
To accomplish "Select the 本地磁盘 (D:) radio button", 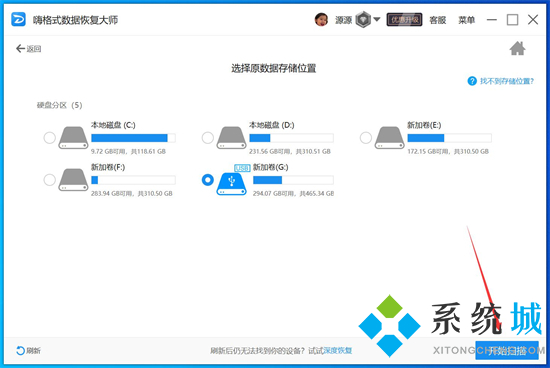I will [208, 138].
